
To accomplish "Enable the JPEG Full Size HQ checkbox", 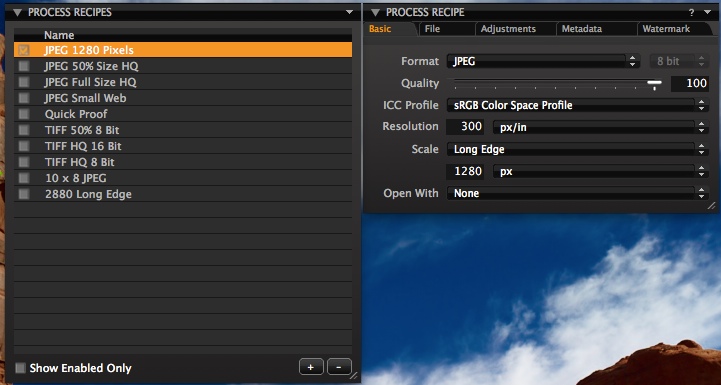I will pyautogui.click(x=23, y=82).
